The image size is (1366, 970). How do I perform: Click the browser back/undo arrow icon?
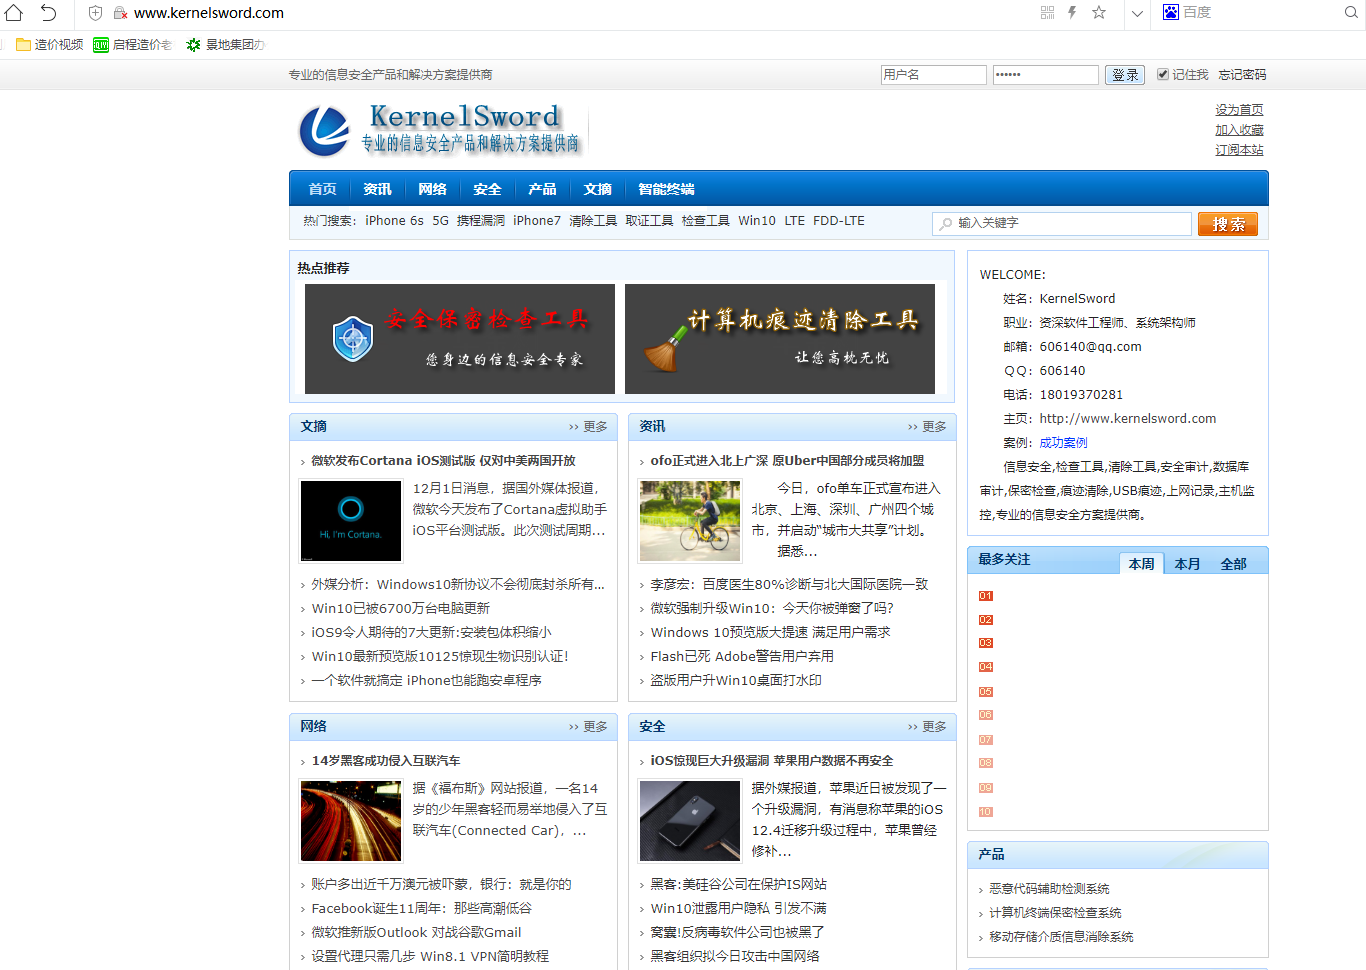pos(48,13)
